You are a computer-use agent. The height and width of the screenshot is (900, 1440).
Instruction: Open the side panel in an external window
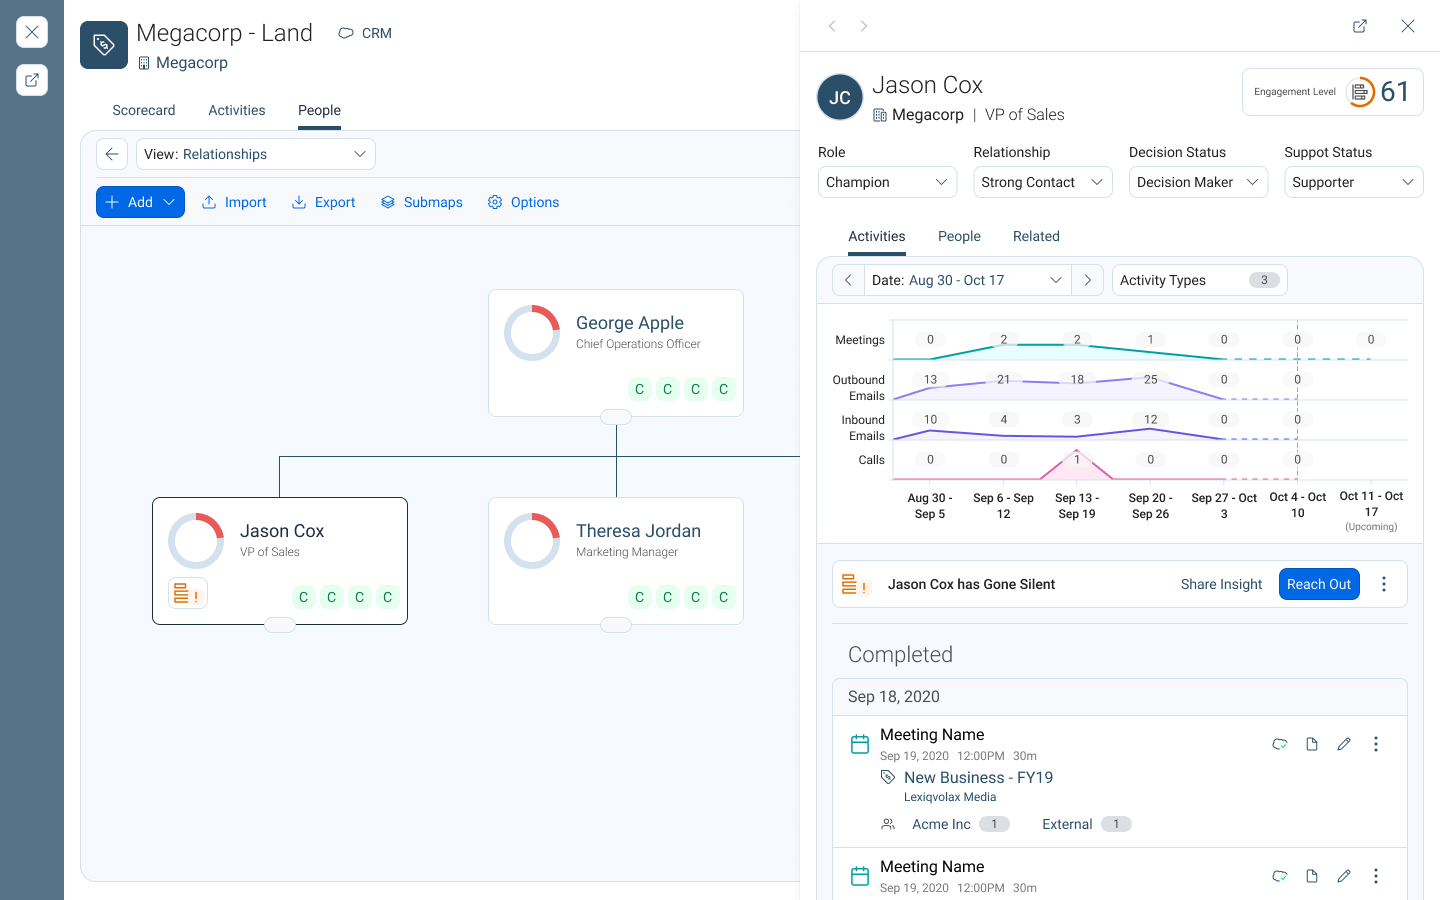(1360, 26)
